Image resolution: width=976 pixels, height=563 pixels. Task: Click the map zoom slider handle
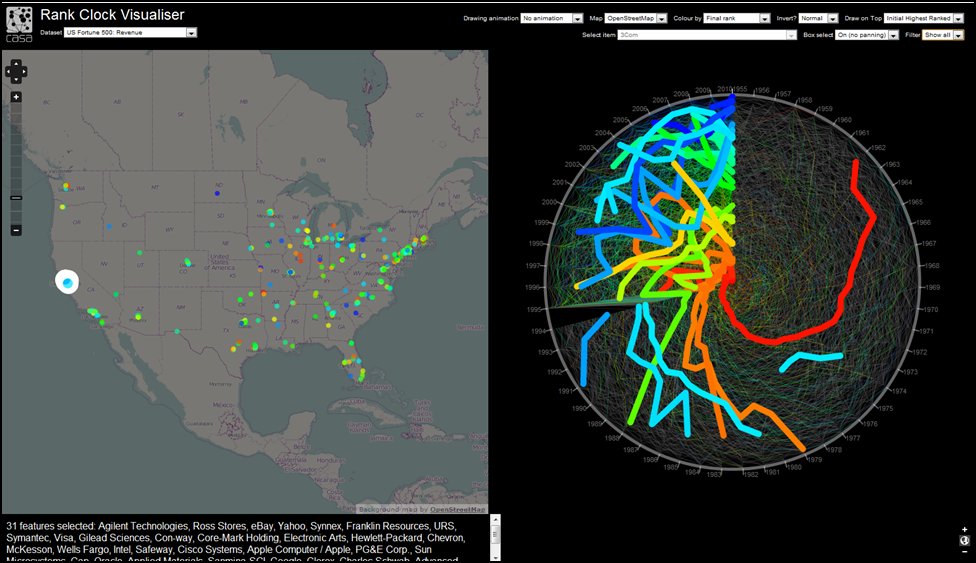16,198
